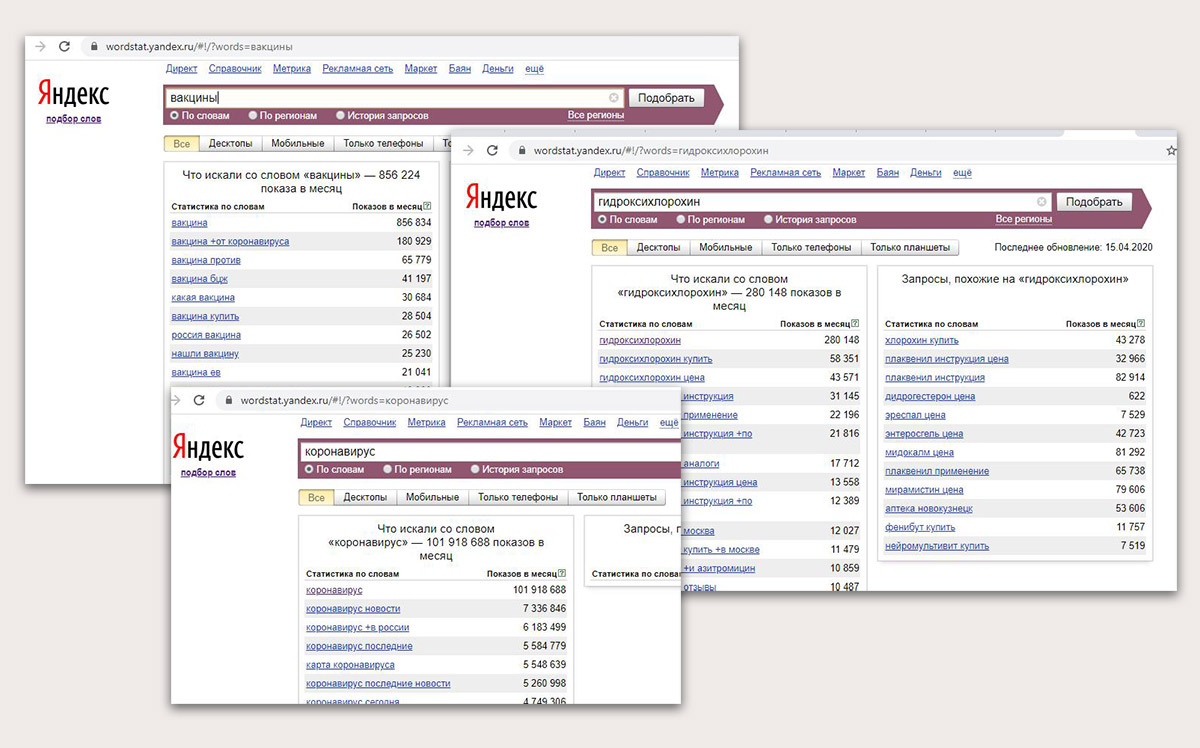Image resolution: width=1200 pixels, height=748 pixels.
Task: Open Рекламная сеть link in гидроксихлорохин window
Action: tap(785, 173)
